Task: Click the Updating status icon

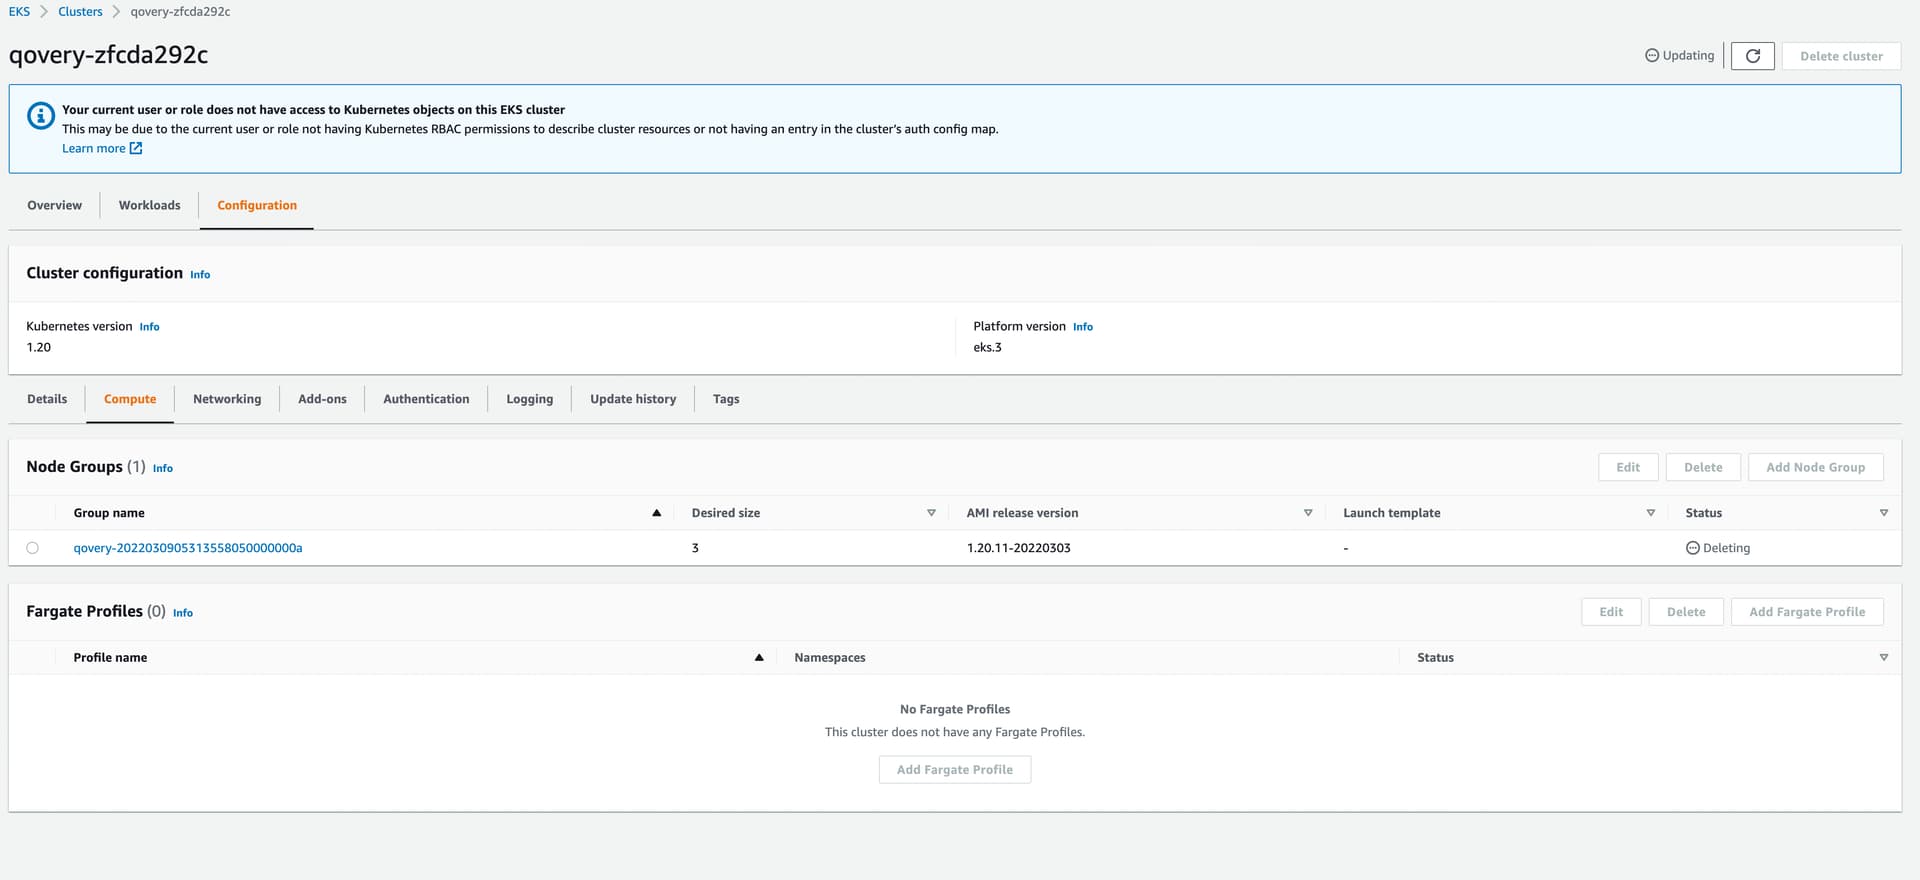Action: click(x=1652, y=56)
